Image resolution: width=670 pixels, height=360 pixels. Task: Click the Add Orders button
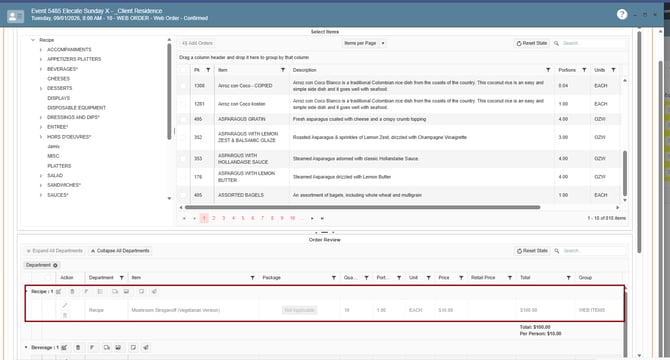[x=197, y=43]
